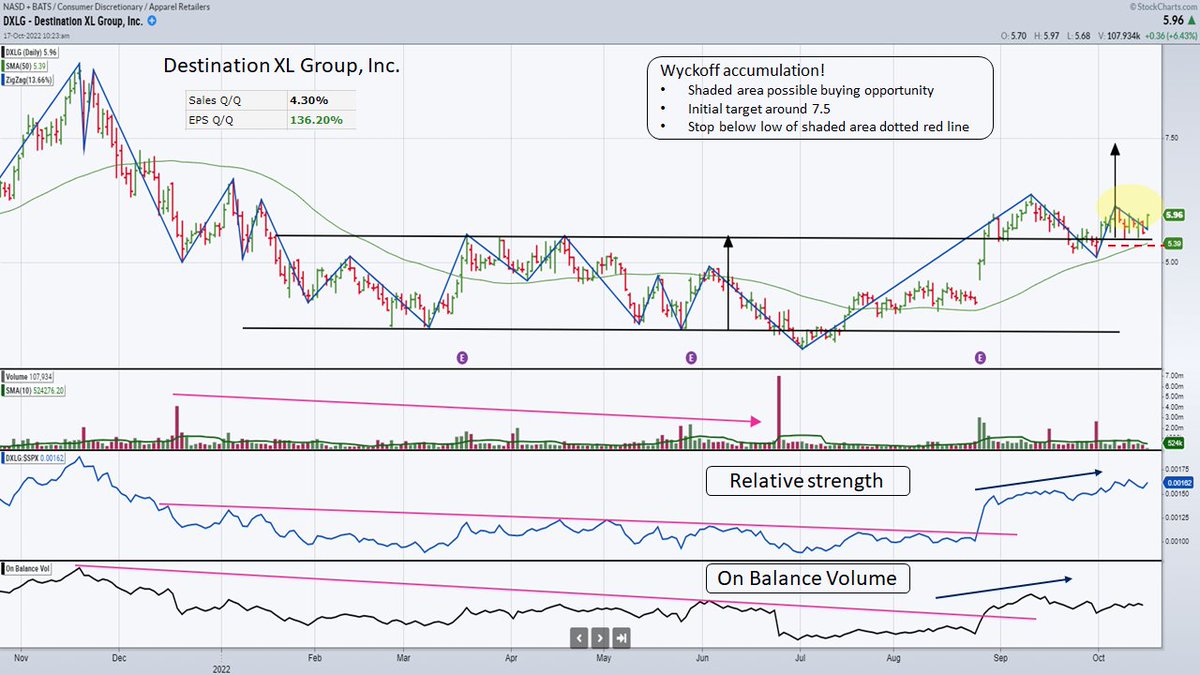Click the green 5.39 SMA price tag
The width and height of the screenshot is (1200, 675).
coord(1175,243)
